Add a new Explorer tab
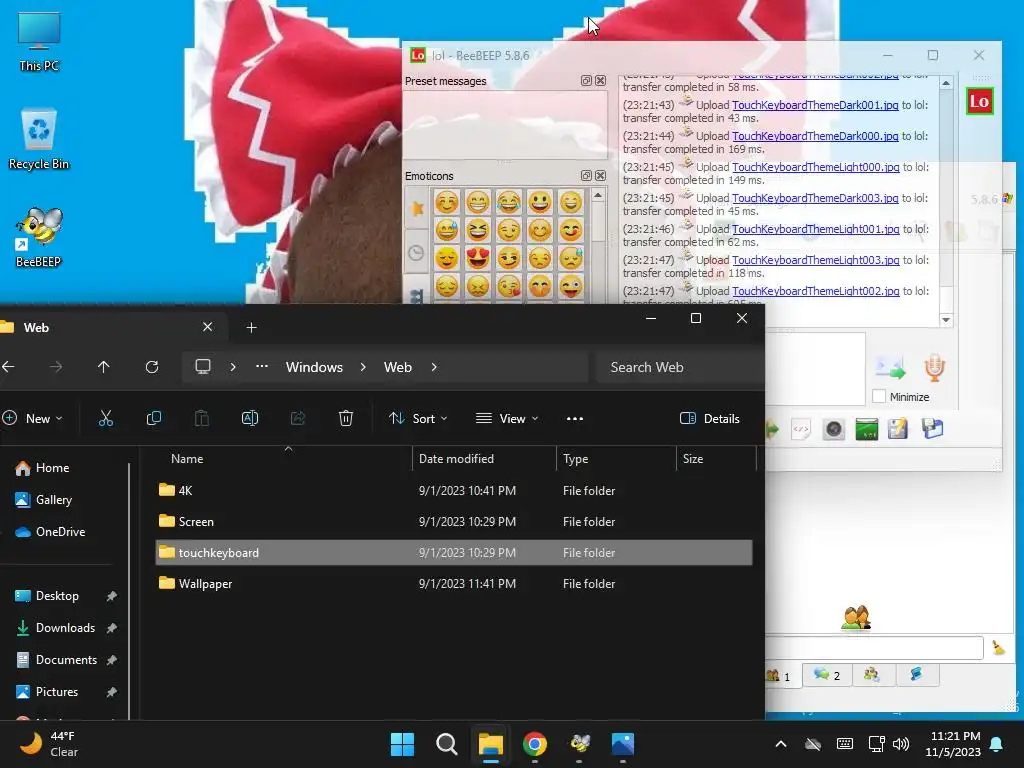This screenshot has height=768, width=1024. (x=251, y=327)
